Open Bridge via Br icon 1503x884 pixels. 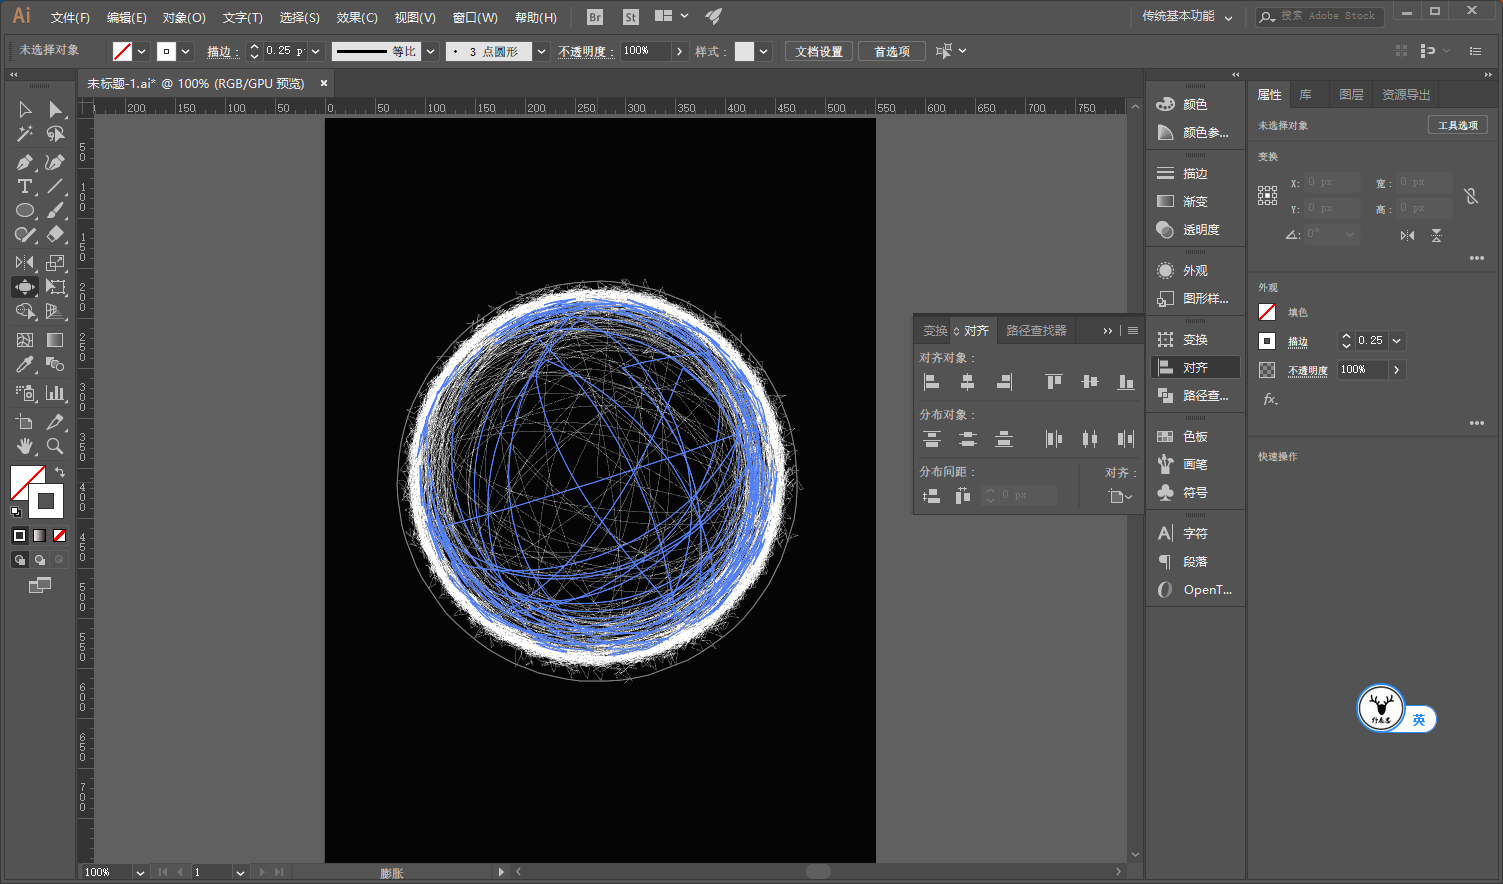(595, 17)
